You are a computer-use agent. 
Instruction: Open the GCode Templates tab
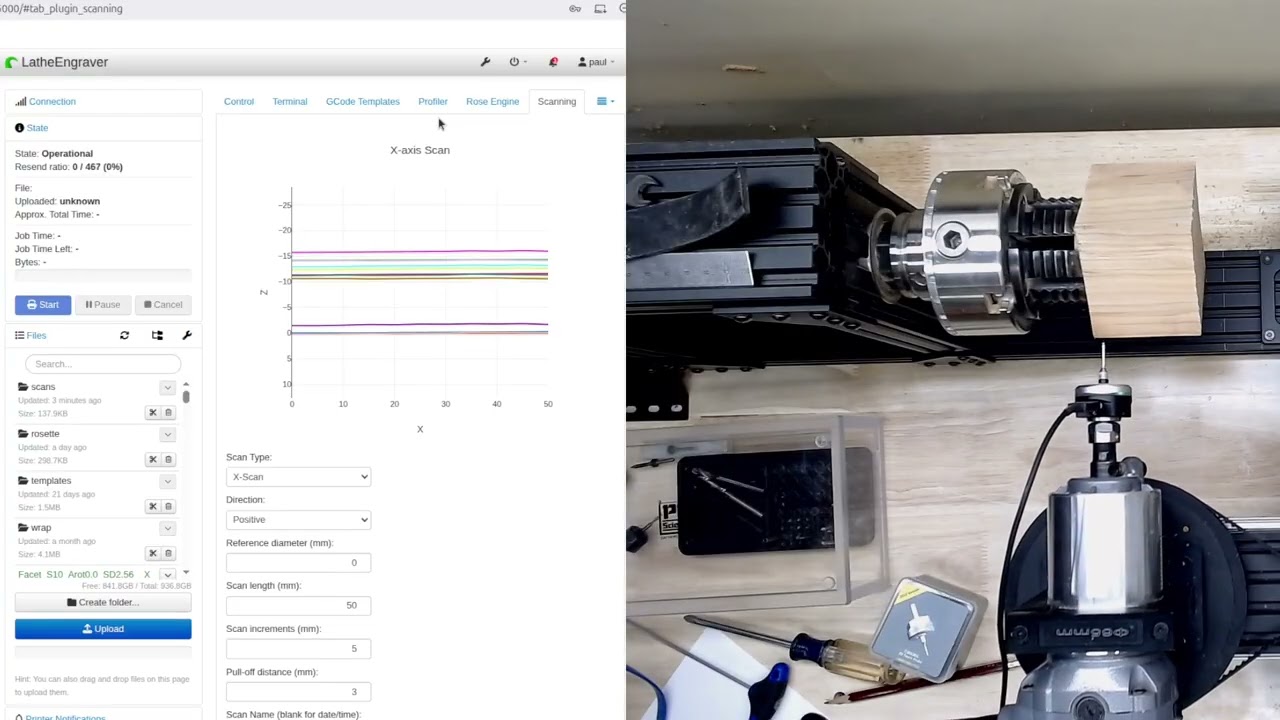click(x=363, y=101)
